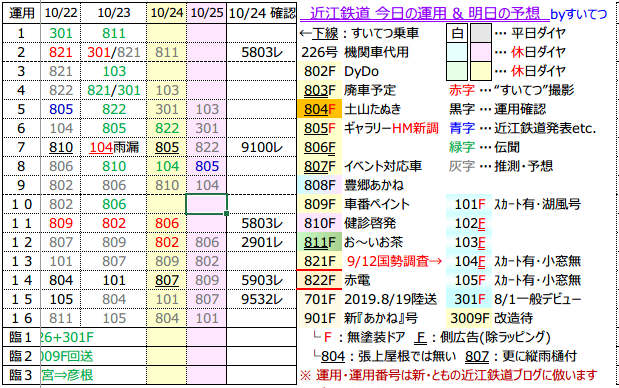Select the 運用 column header cell
The image size is (619, 388).
pyautogui.click(x=21, y=13)
